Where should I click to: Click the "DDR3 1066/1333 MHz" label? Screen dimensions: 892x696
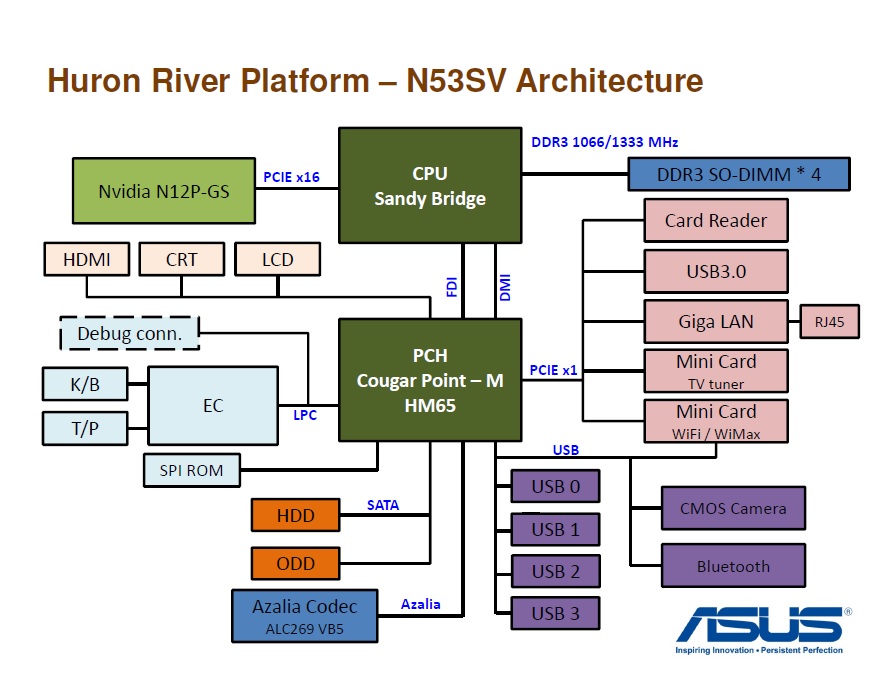(604, 142)
